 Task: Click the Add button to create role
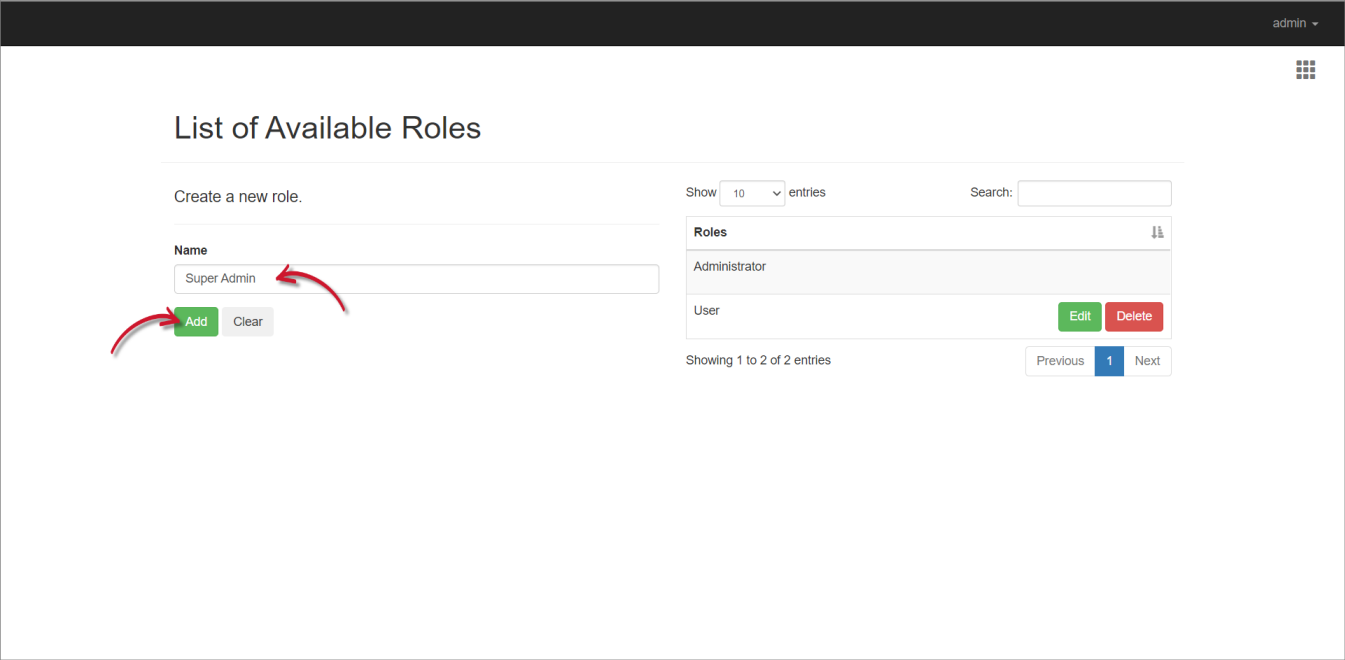(x=195, y=321)
